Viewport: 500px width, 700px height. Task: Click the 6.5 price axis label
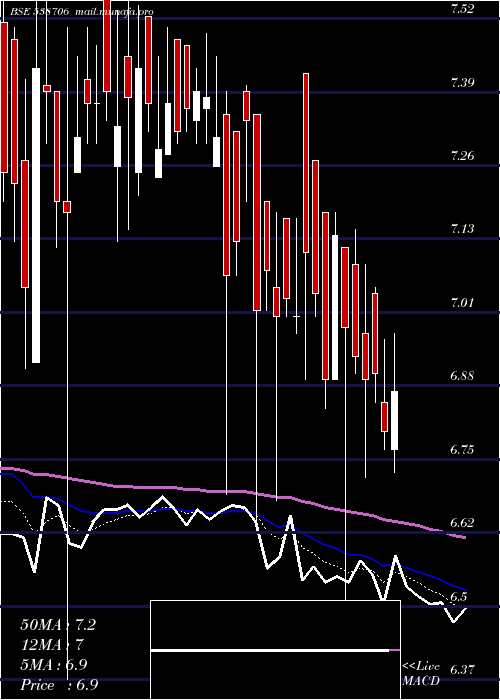(458, 596)
